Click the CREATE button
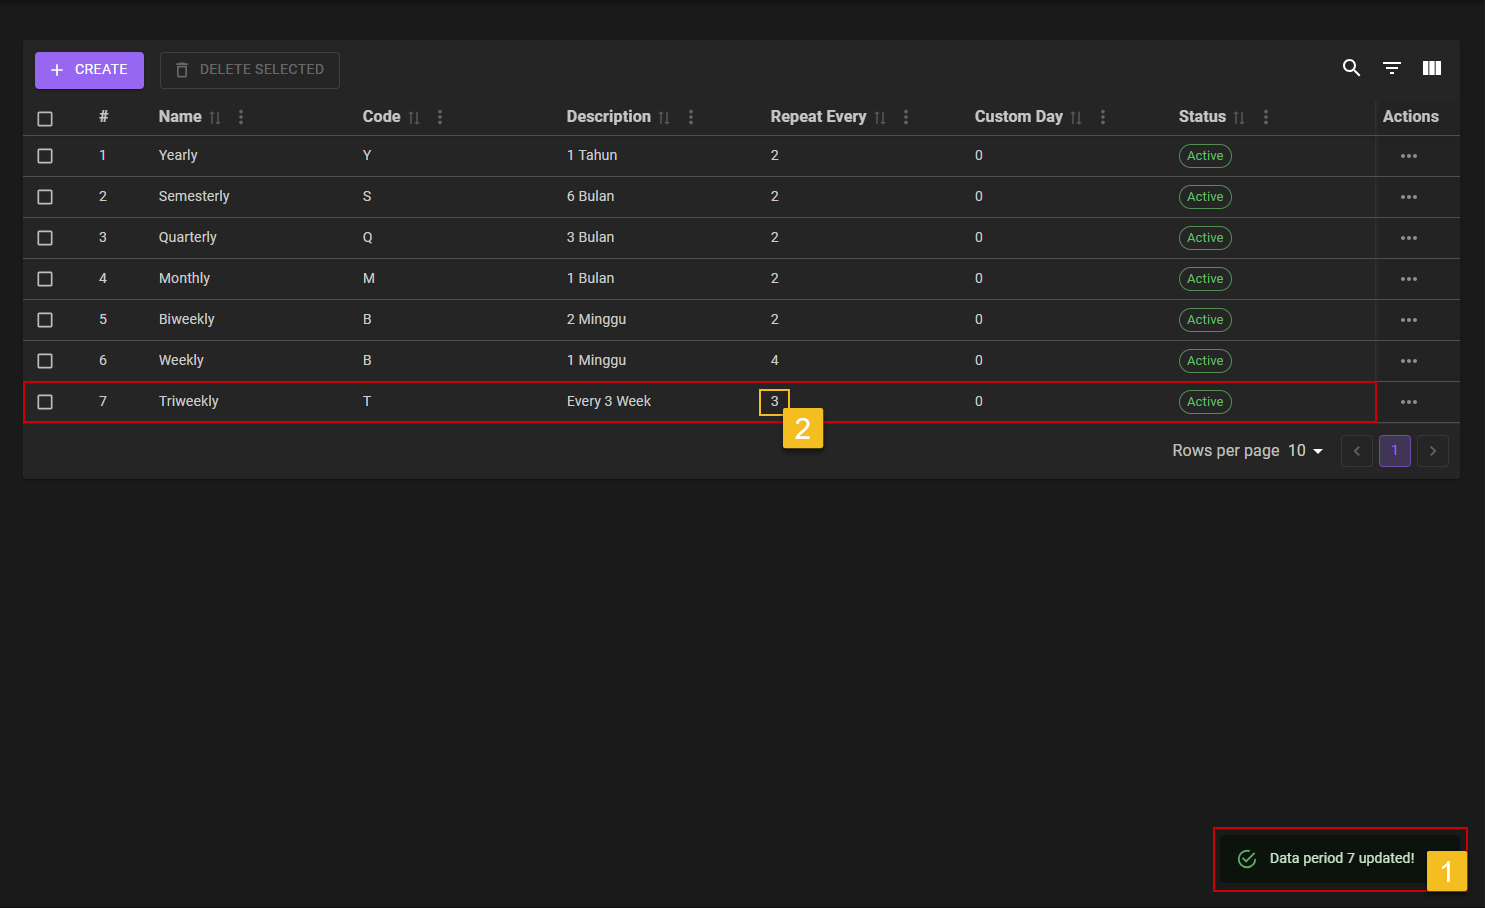This screenshot has width=1485, height=908. [89, 70]
